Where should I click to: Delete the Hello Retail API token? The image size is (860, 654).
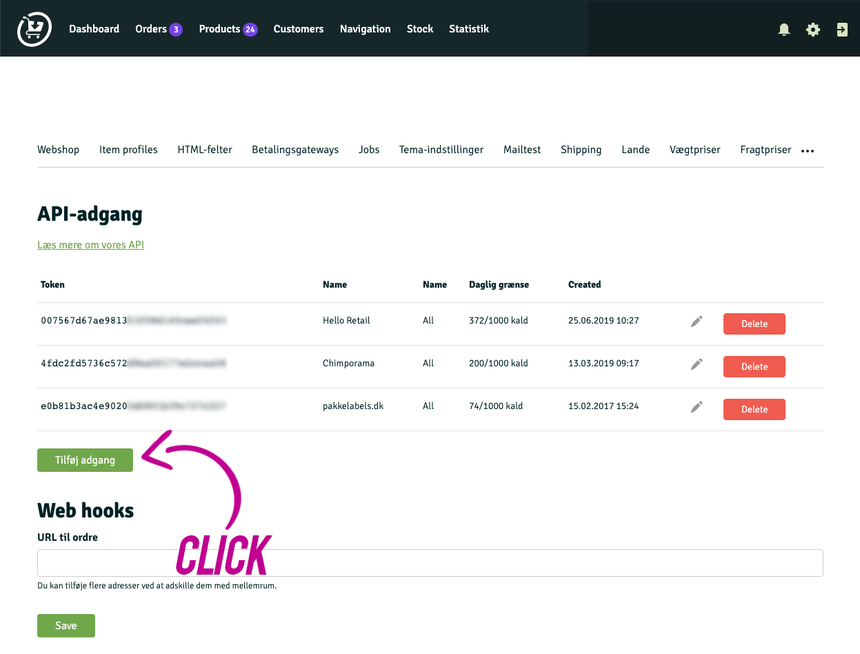pyautogui.click(x=754, y=324)
